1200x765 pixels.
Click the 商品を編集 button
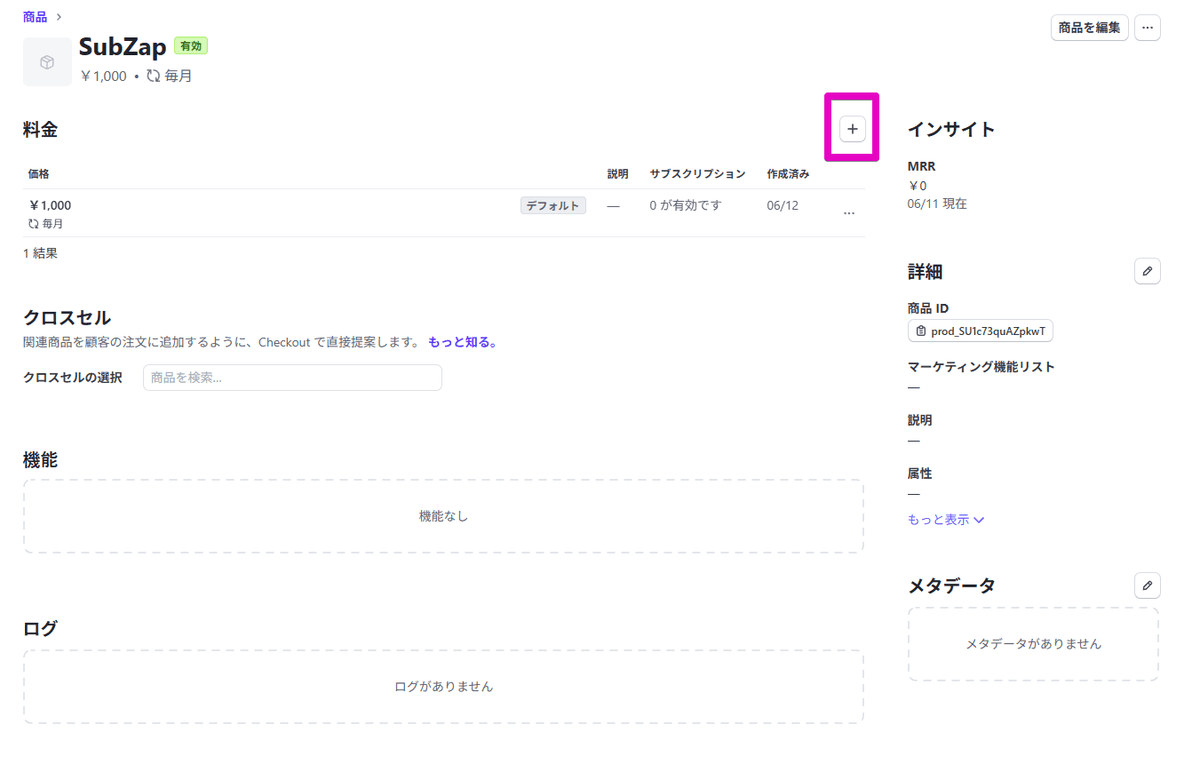1089,28
